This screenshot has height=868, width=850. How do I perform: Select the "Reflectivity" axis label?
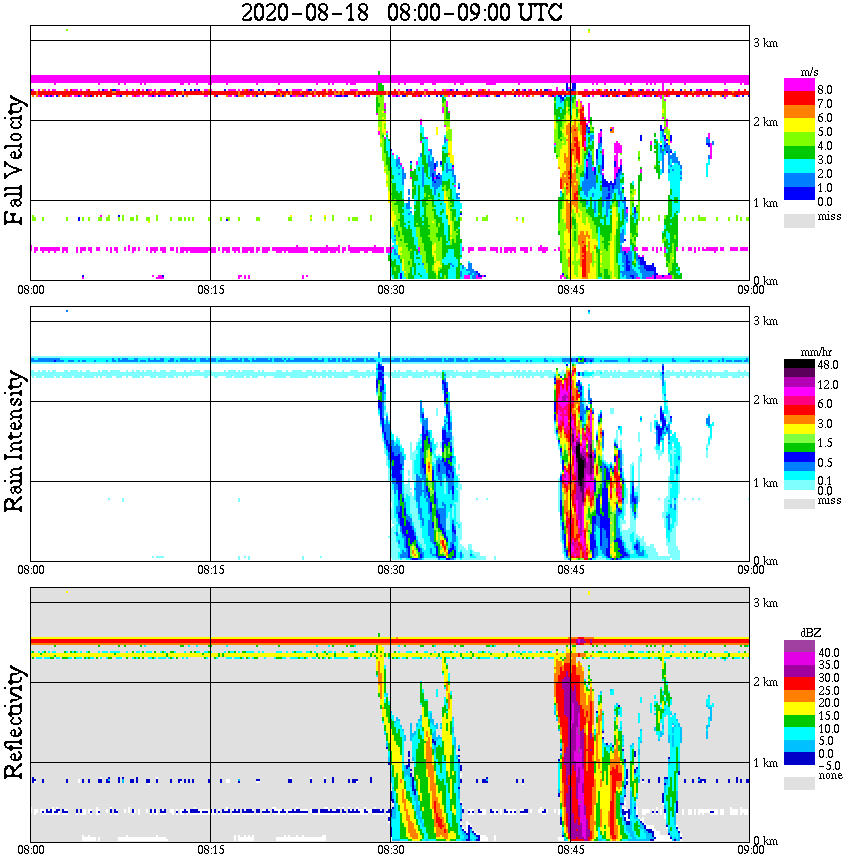[14, 722]
